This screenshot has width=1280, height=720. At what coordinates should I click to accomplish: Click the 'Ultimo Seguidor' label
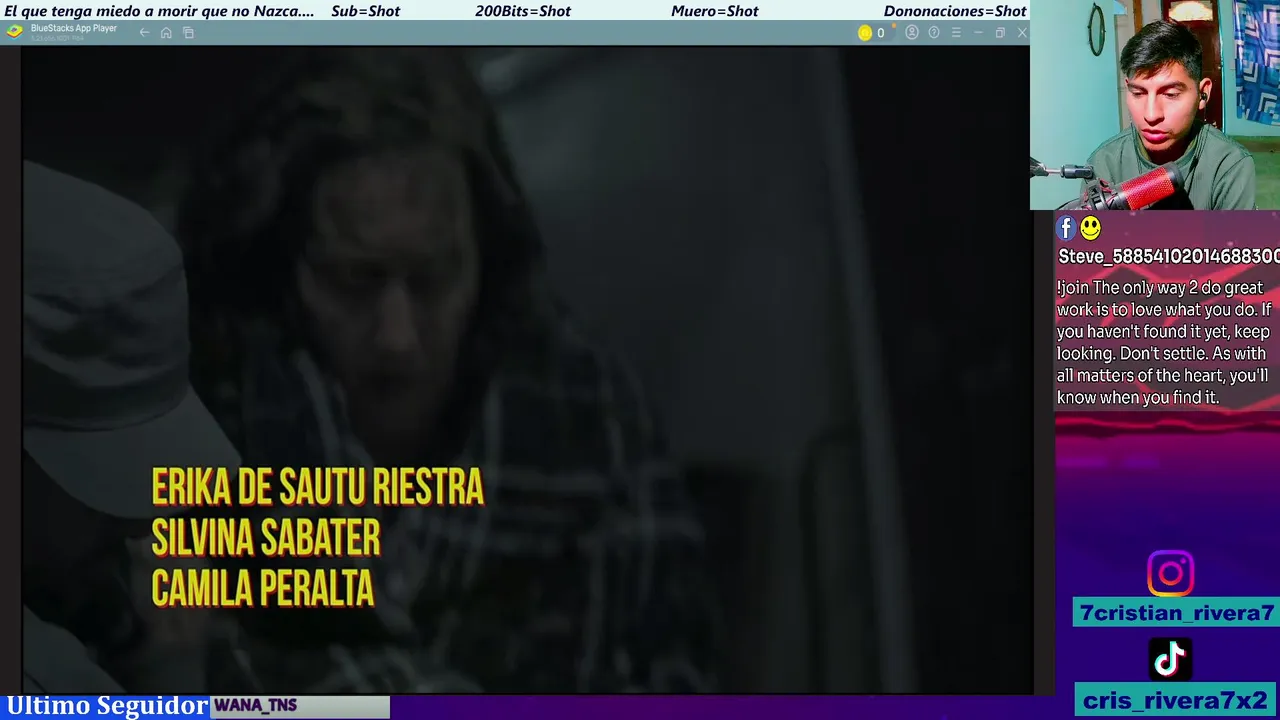pos(107,706)
